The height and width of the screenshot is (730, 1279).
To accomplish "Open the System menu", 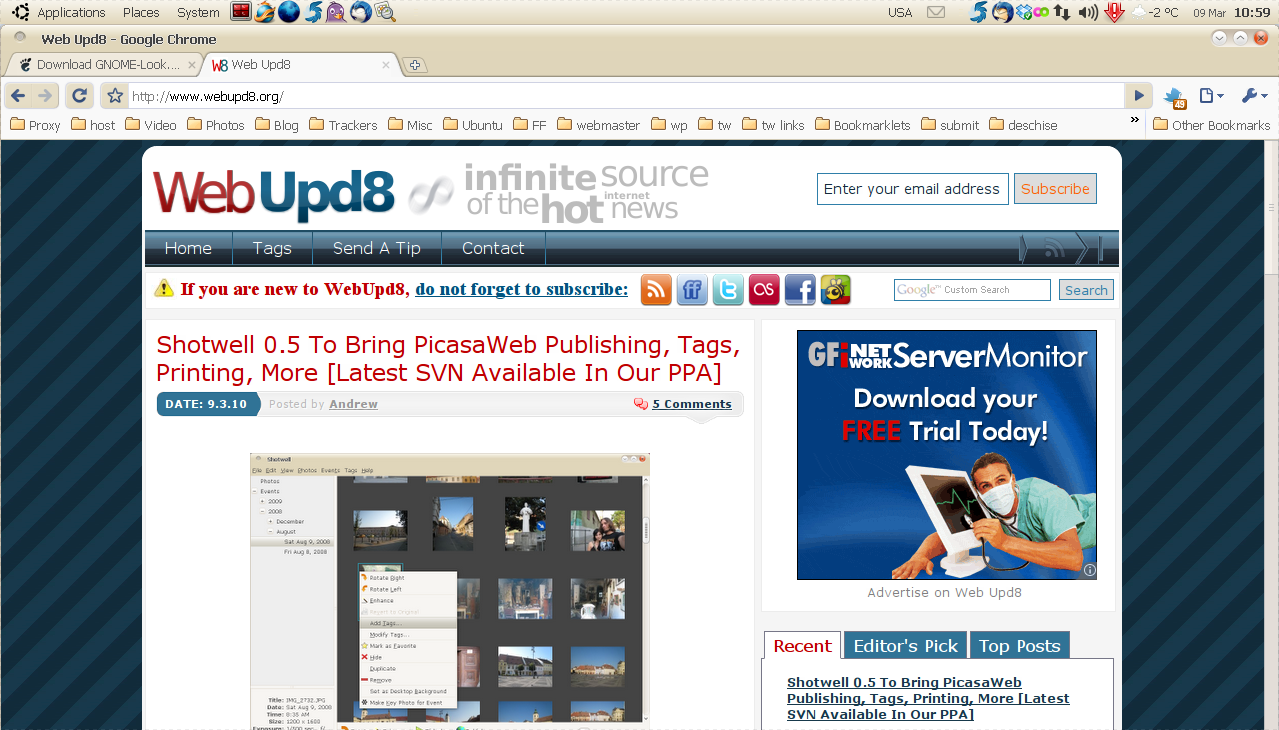I will tap(198, 12).
